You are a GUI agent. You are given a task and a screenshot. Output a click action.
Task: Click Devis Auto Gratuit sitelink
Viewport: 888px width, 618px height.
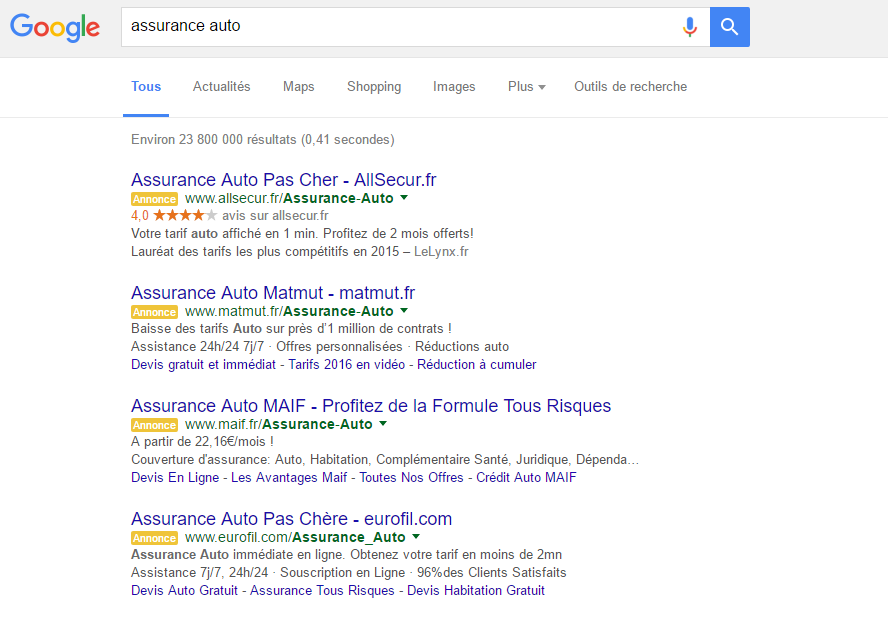click(185, 590)
